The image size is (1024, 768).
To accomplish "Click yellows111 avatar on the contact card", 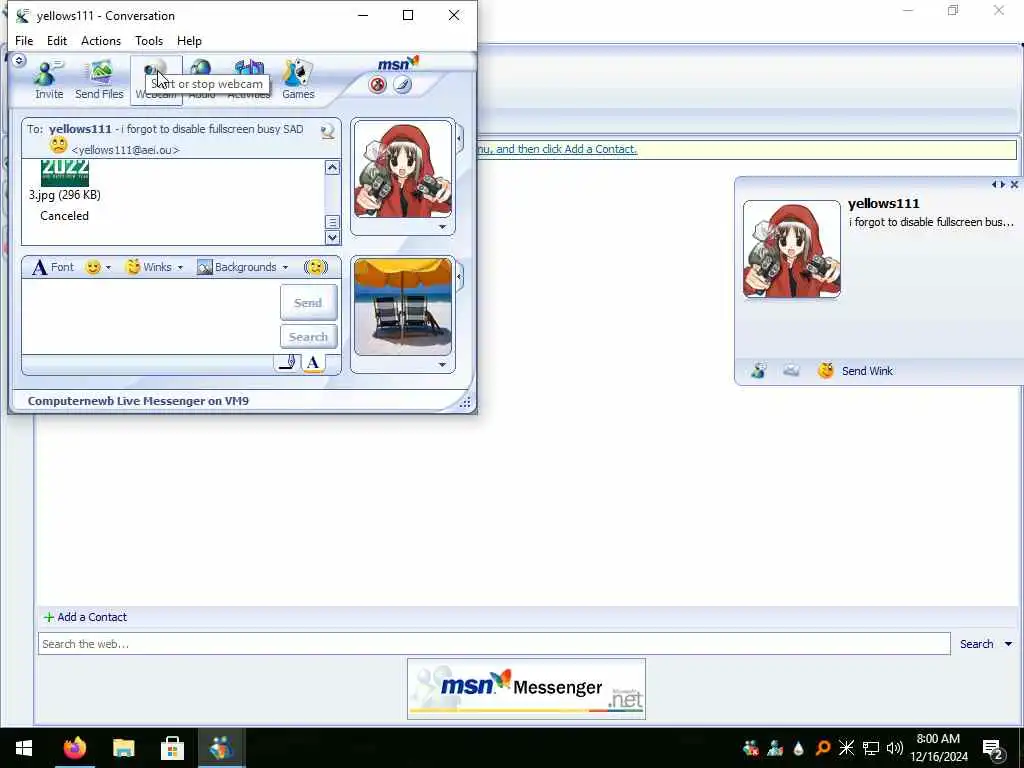I will click(792, 249).
